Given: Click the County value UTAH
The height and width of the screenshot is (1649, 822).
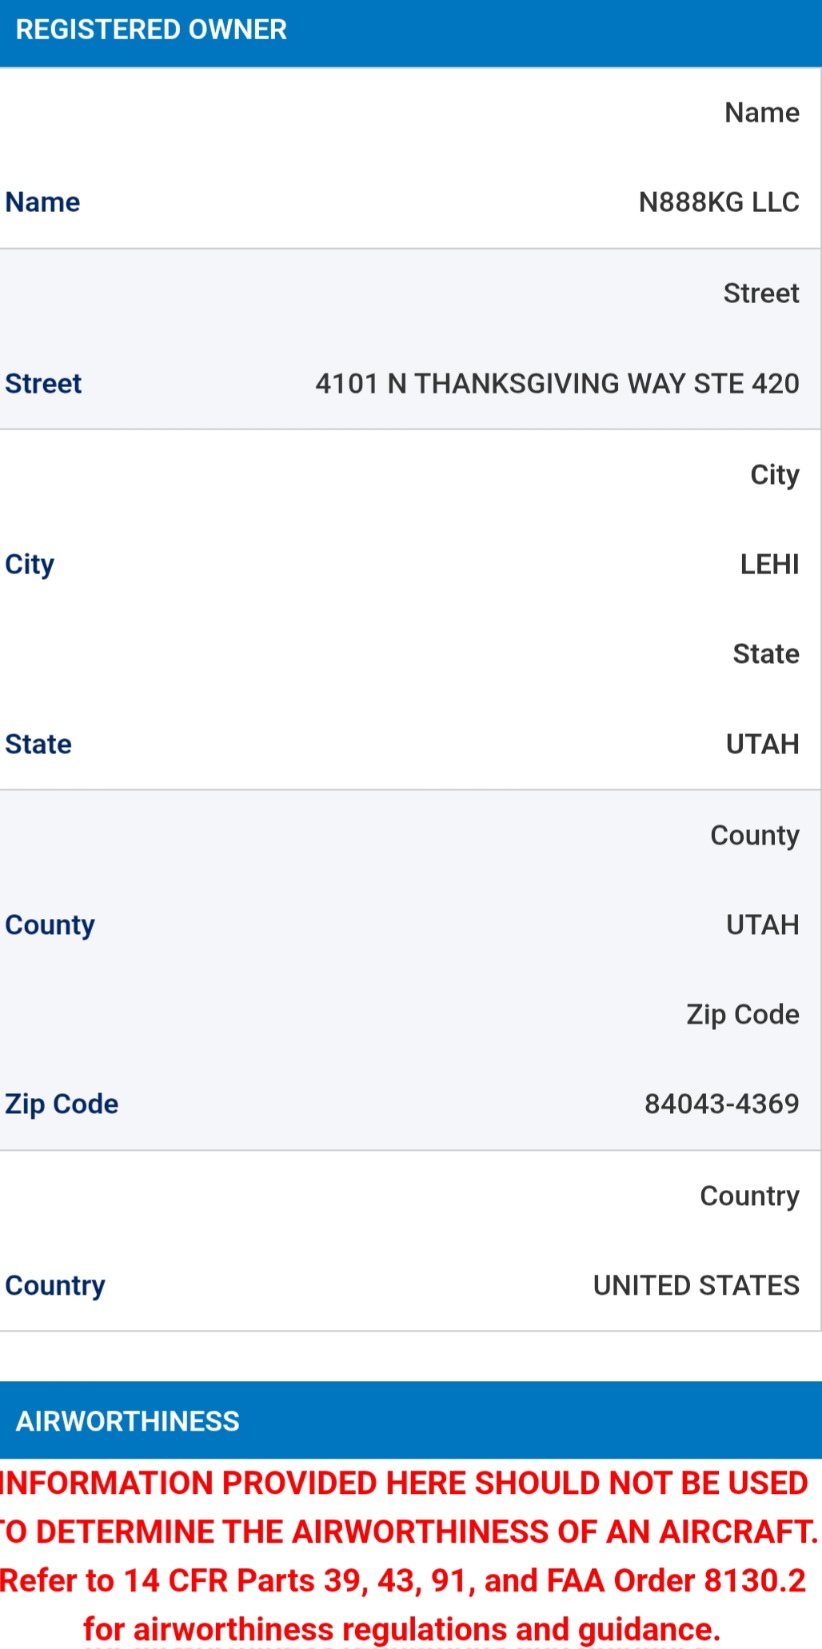Looking at the screenshot, I should point(762,925).
